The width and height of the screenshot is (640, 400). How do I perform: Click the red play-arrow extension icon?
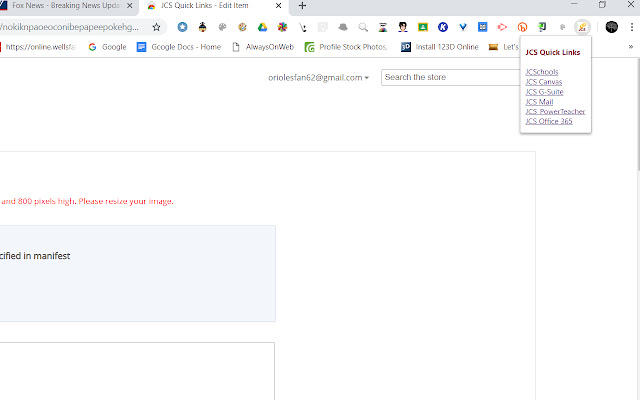pos(502,27)
